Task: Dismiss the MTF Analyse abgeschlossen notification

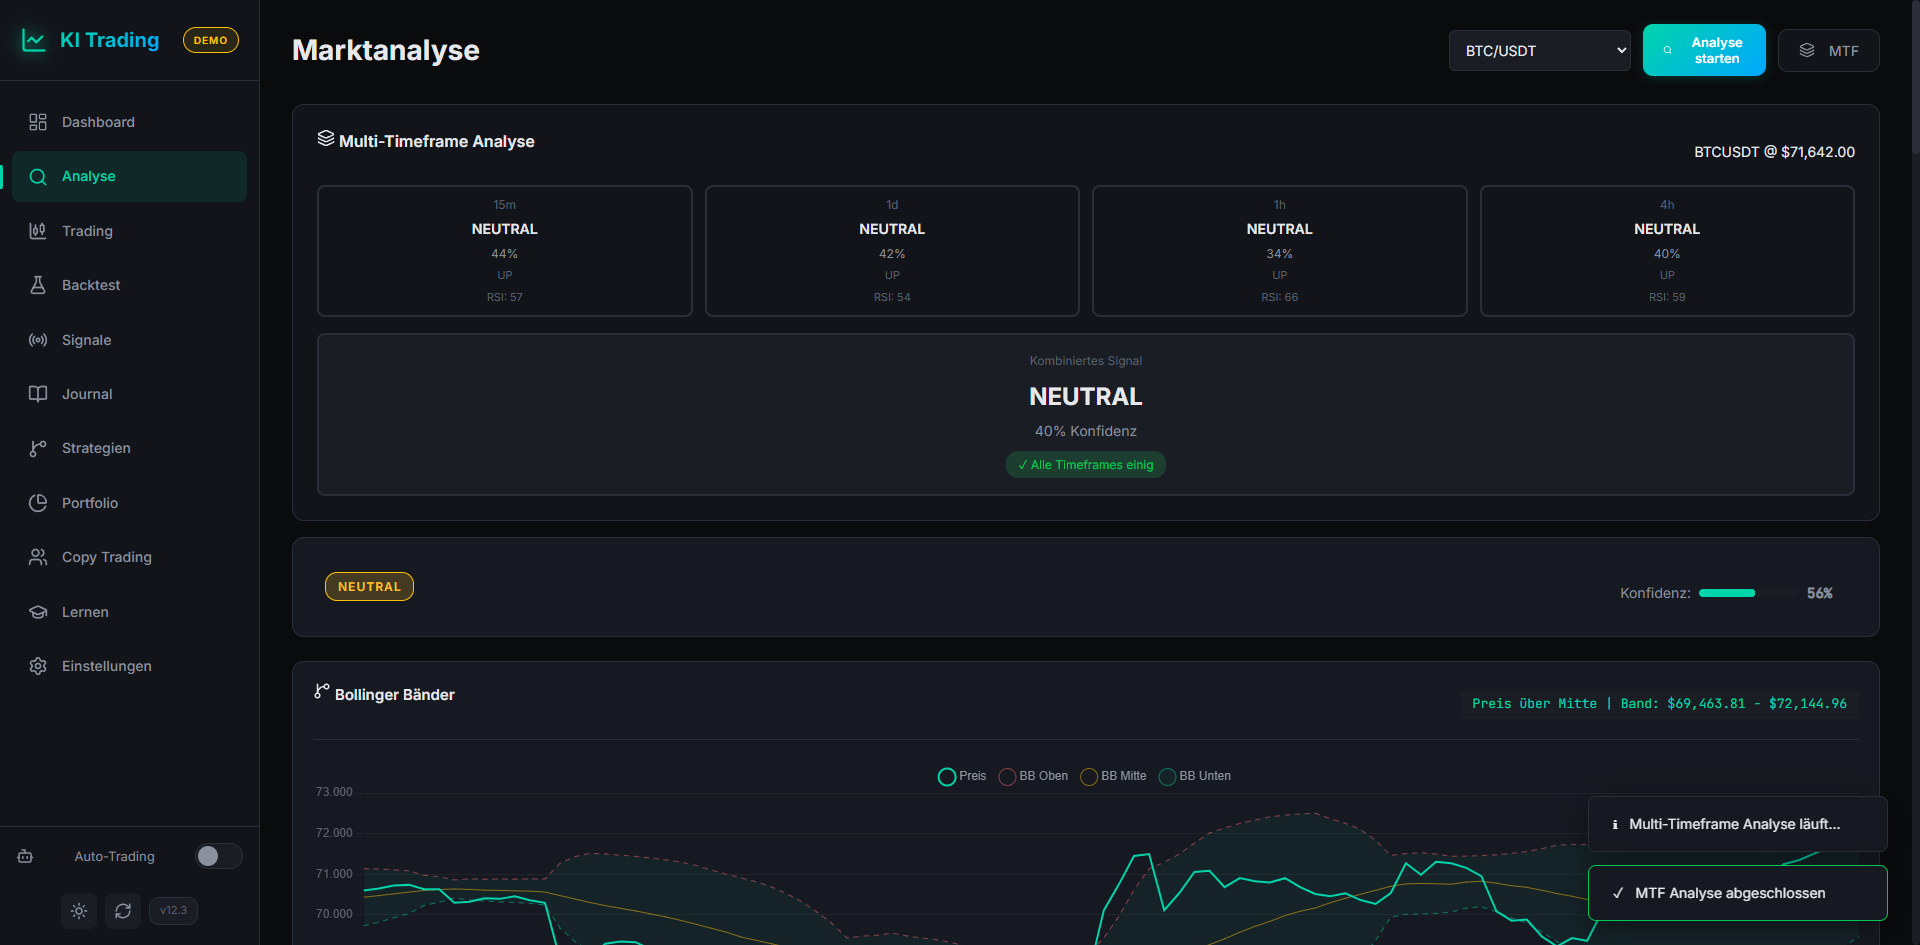Action: (x=1737, y=893)
